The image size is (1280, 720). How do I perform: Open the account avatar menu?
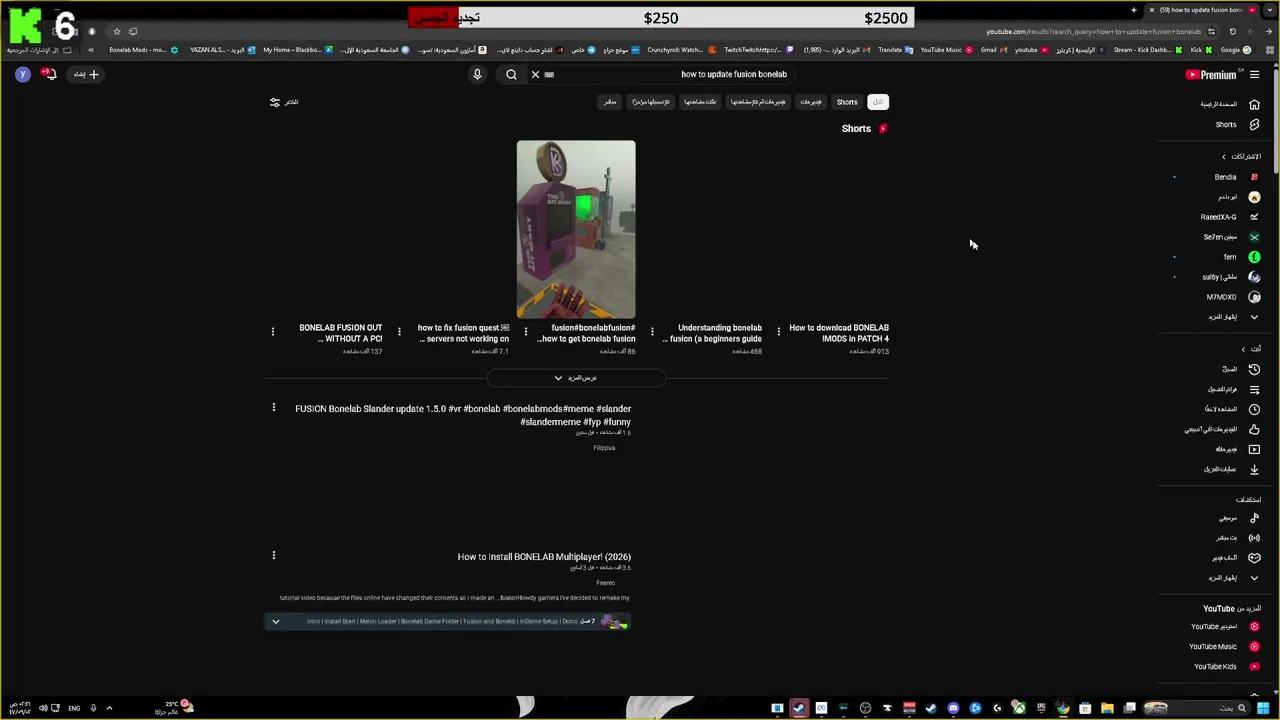[x=23, y=74]
